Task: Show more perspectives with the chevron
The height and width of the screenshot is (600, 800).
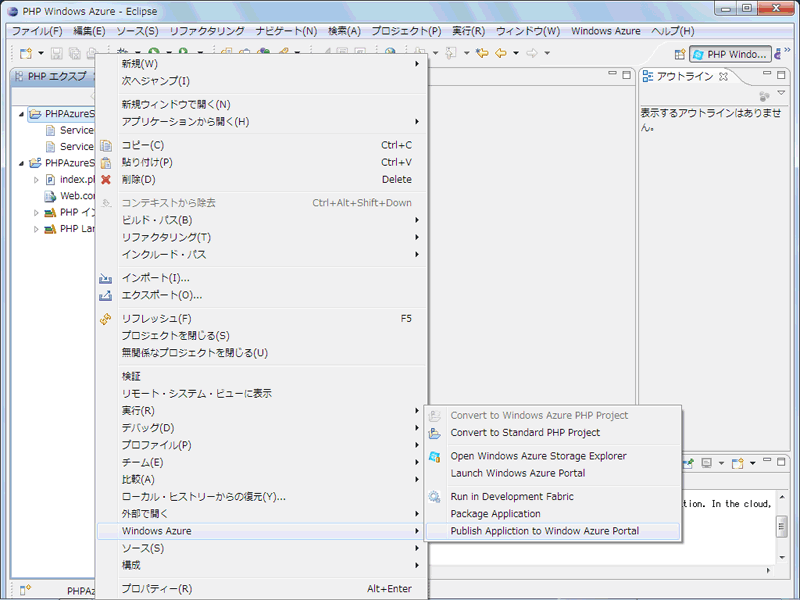Action: tap(787, 50)
